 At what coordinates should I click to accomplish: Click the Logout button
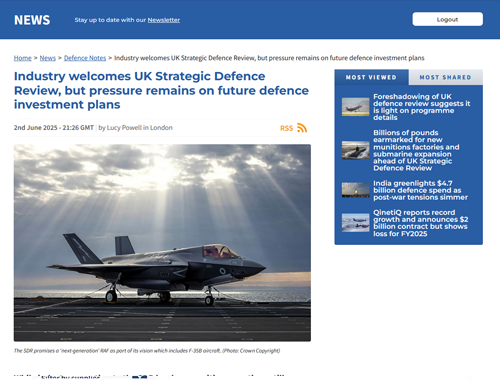447,19
